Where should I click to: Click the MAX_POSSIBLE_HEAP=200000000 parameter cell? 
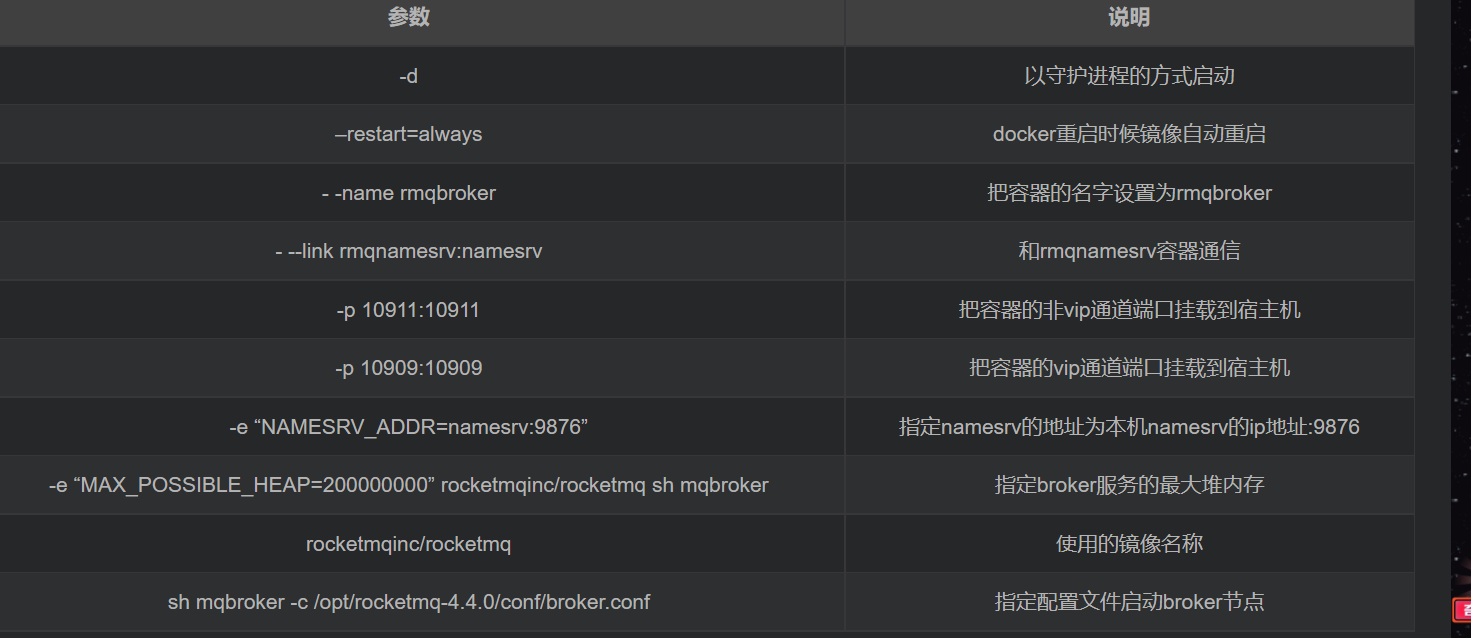tap(408, 485)
